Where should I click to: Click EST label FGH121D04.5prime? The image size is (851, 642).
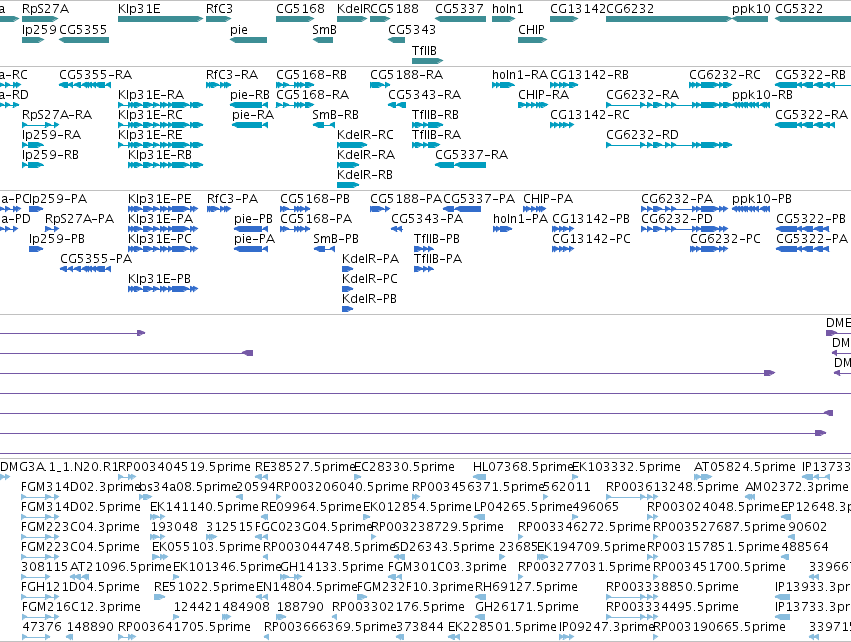click(80, 587)
